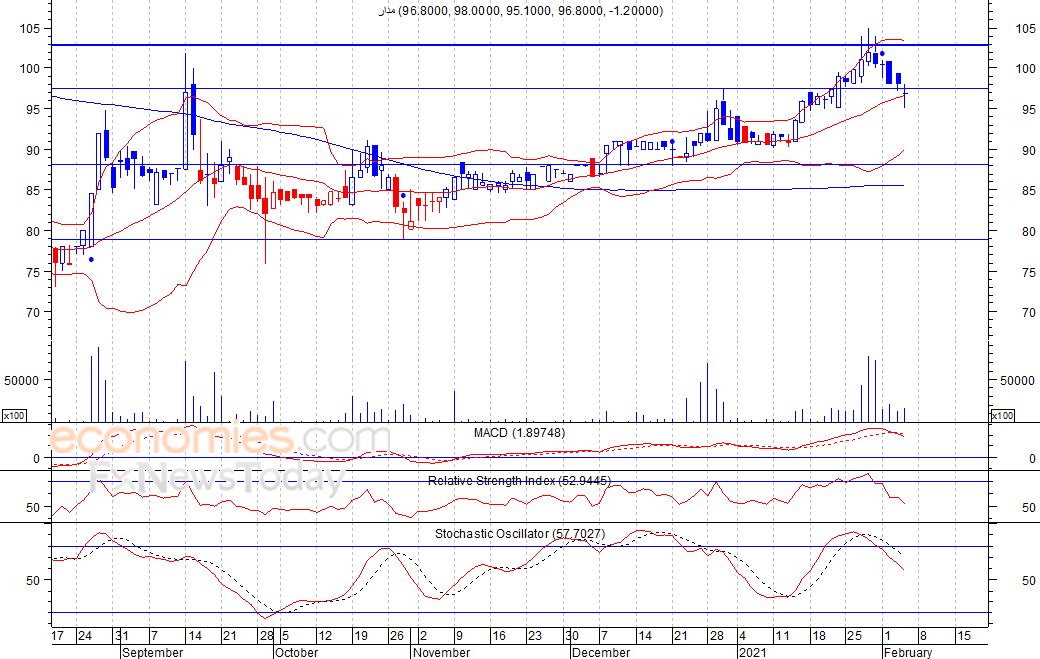Select the October month label

(296, 652)
